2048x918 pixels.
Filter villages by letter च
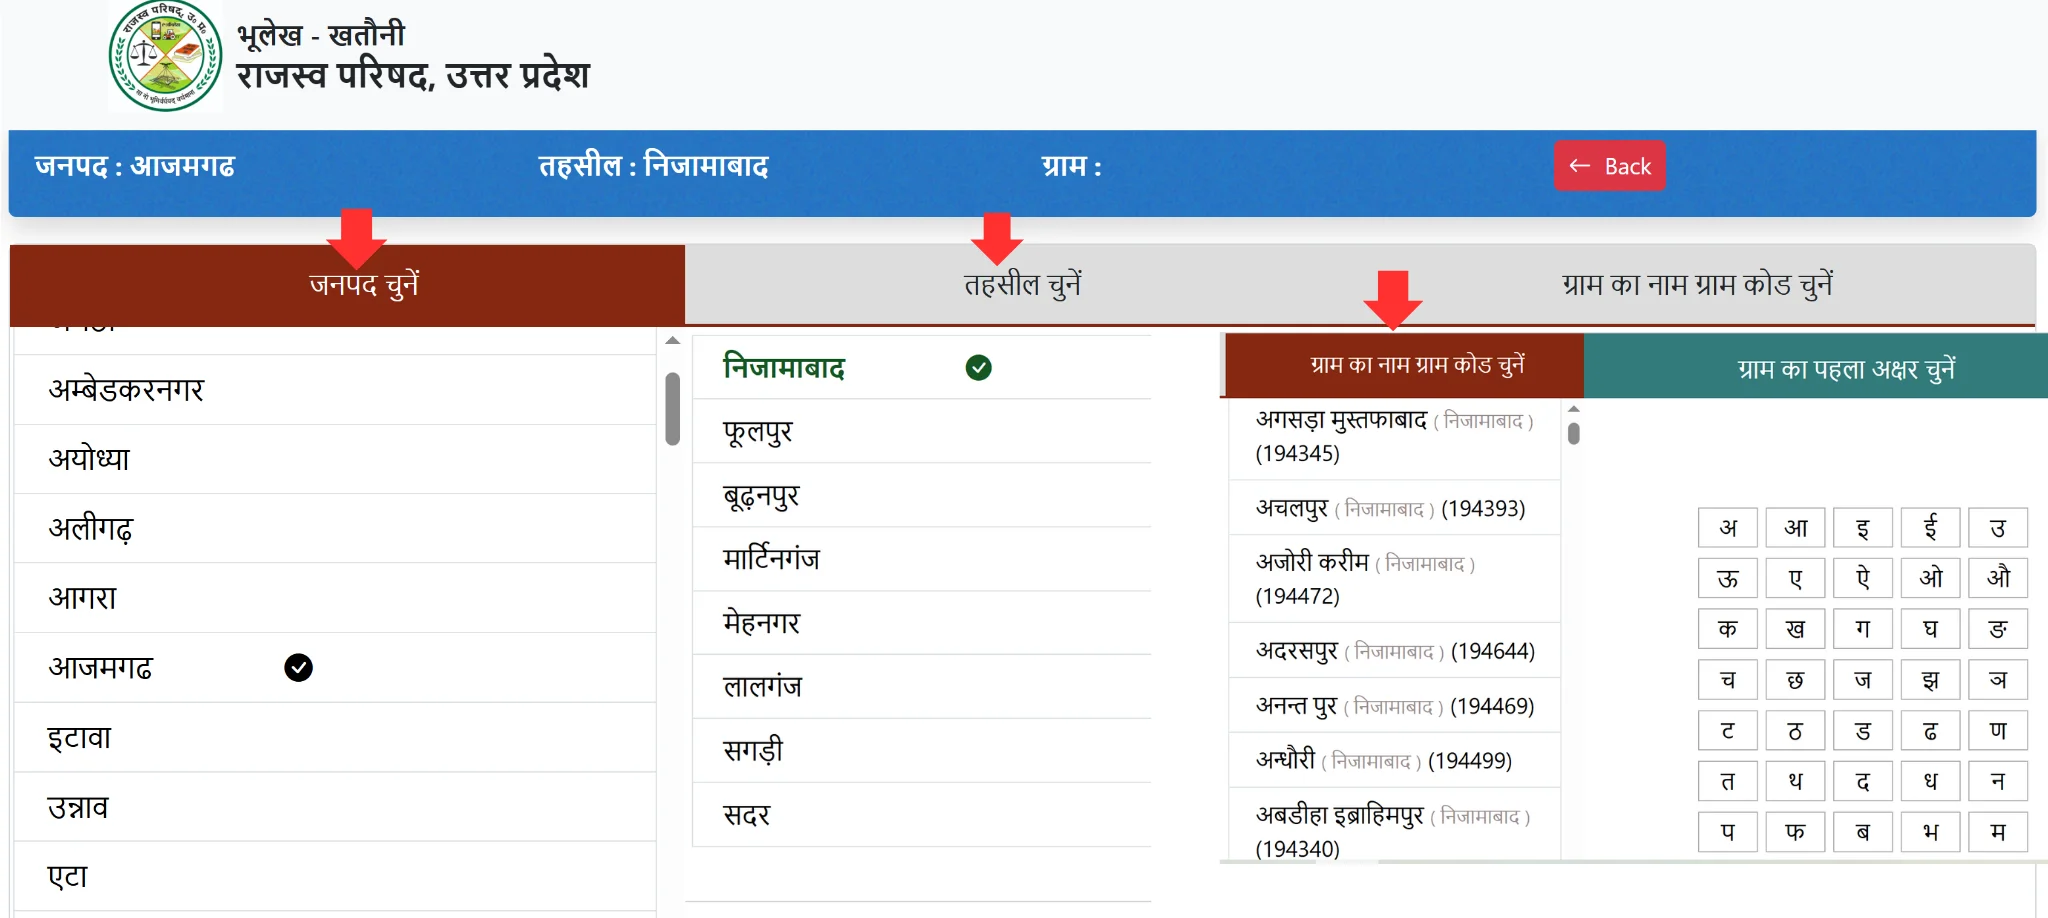click(x=1728, y=680)
